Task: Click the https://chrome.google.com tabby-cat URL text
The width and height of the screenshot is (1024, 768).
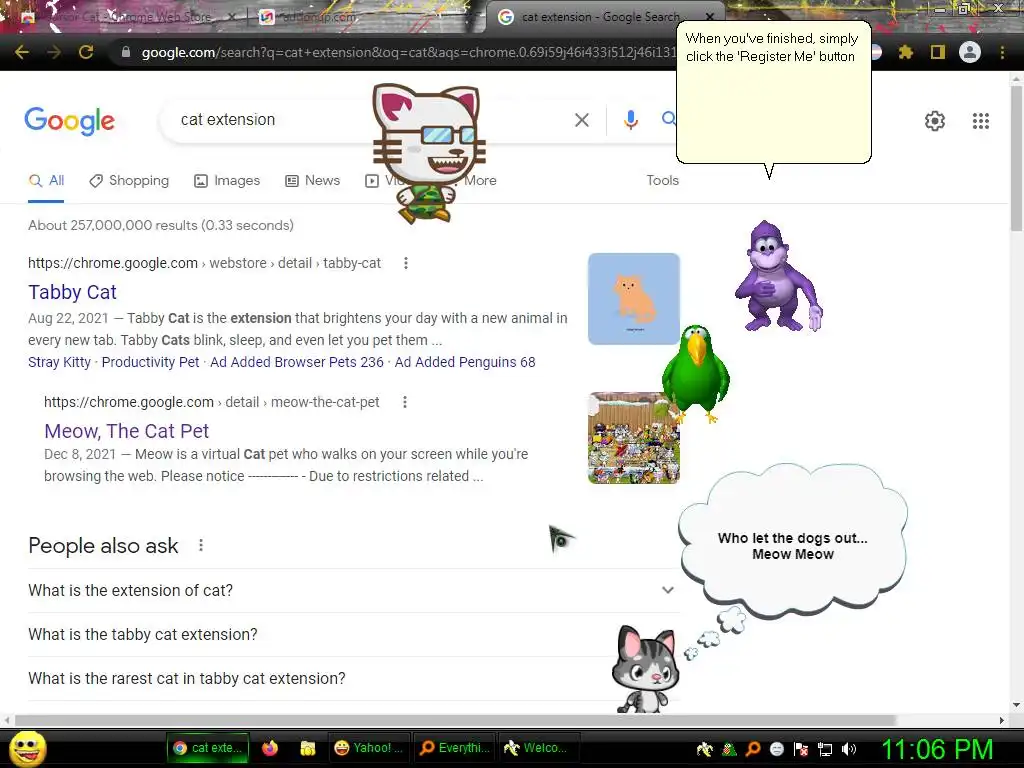Action: click(x=204, y=263)
